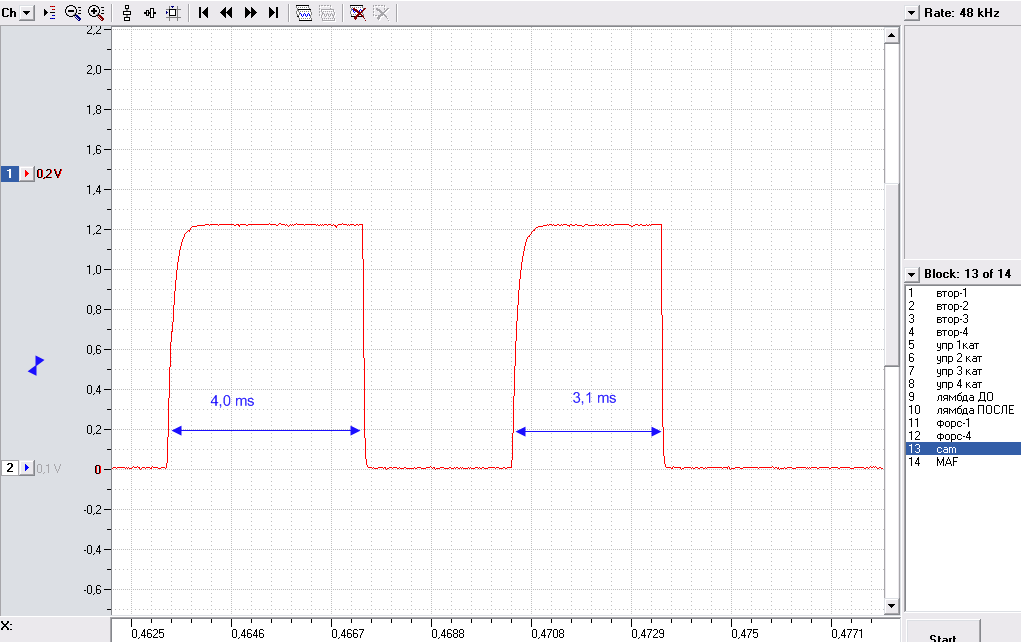Select block 6 упр 2 кат
1021x642 pixels.
click(963, 358)
